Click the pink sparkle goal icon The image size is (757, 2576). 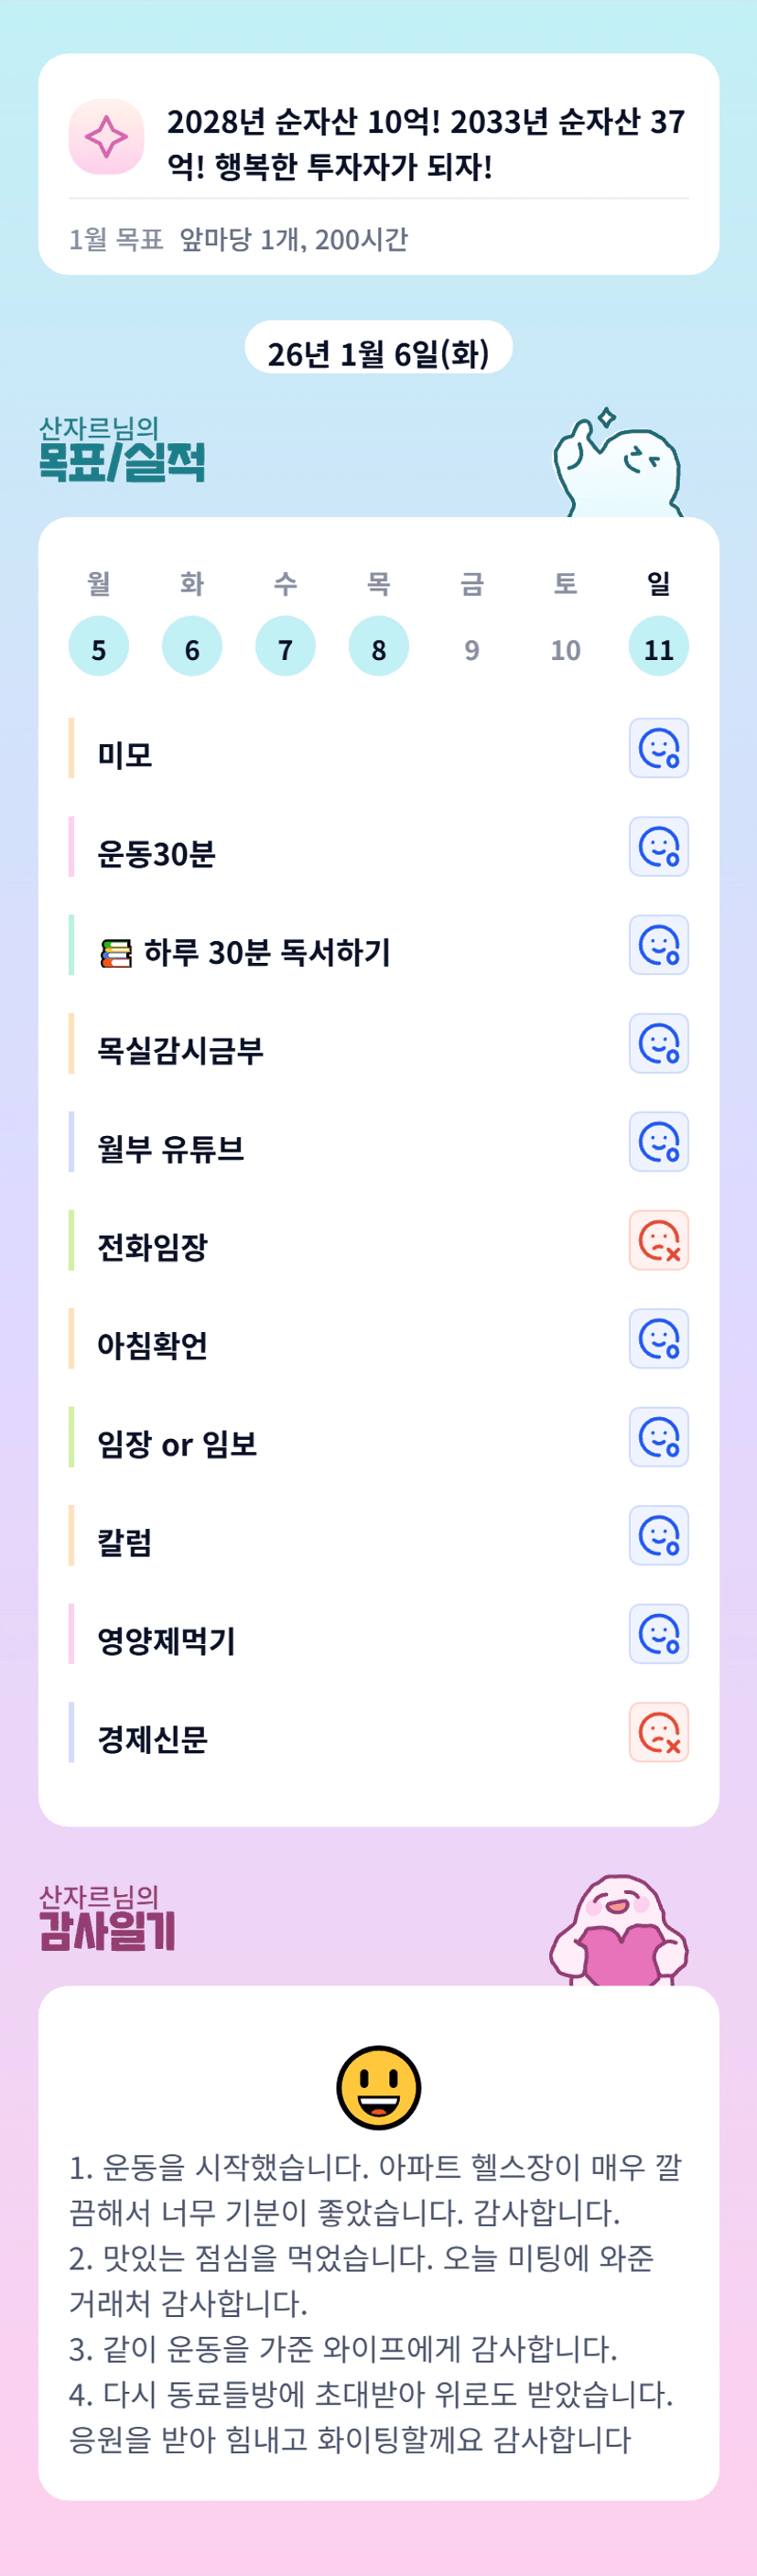[x=106, y=137]
